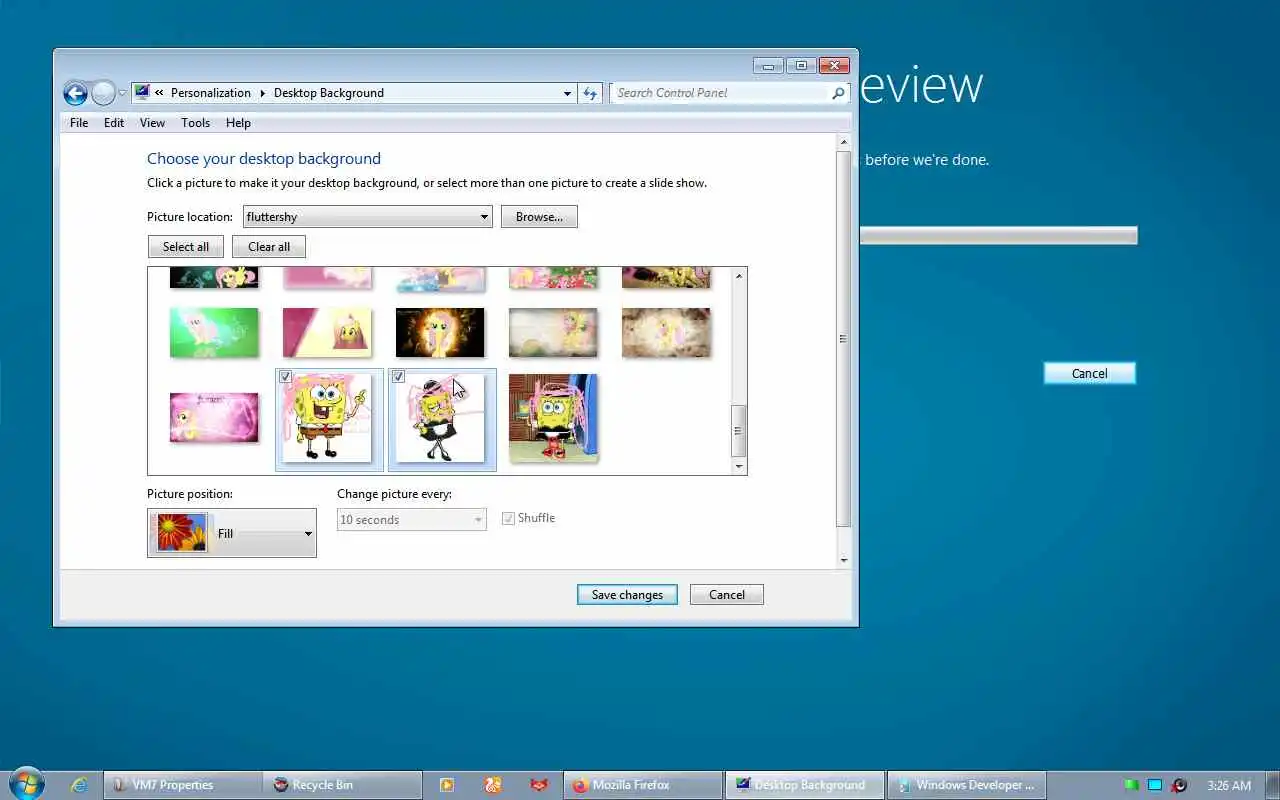Click the green tray icon
The image size is (1280, 800).
coord(1131,785)
